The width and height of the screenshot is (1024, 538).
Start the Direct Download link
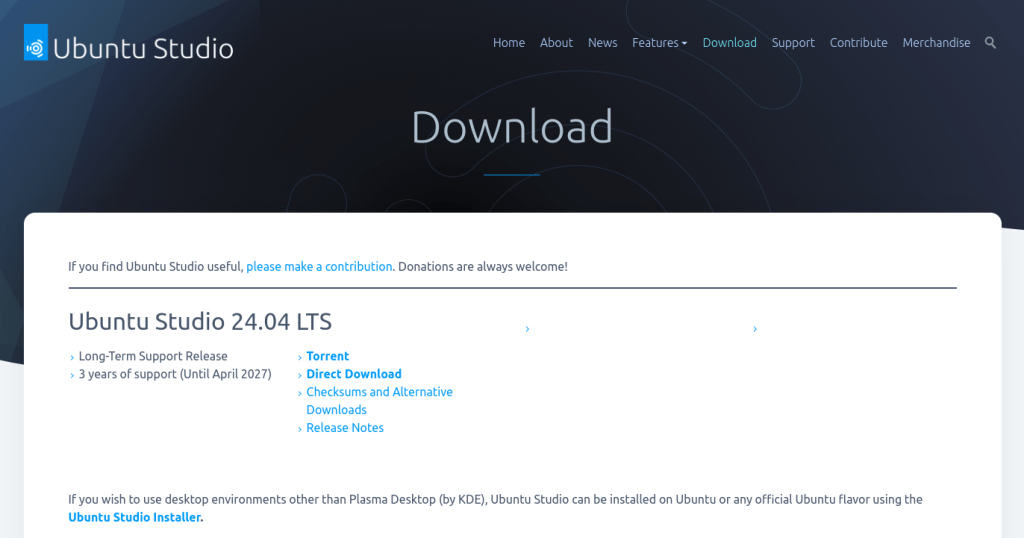coord(353,374)
